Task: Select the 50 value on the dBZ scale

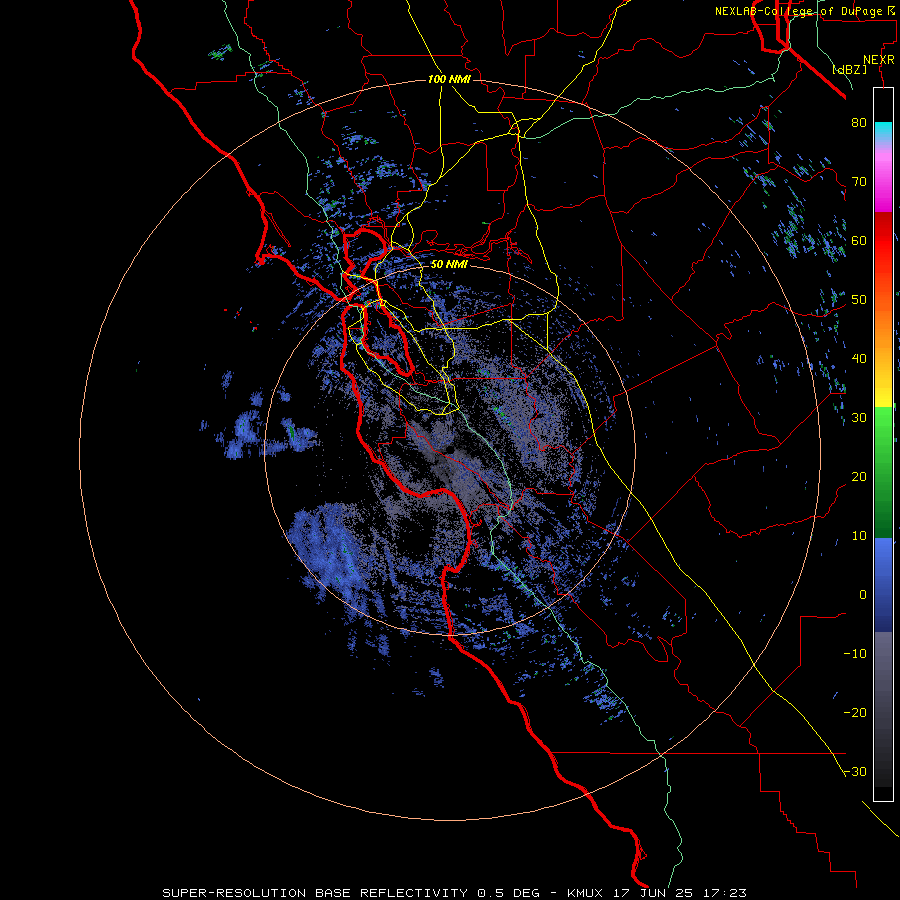Action: pos(859,300)
